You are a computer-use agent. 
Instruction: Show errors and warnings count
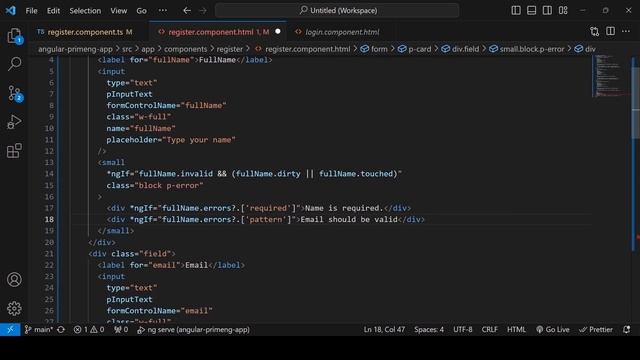click(x=89, y=329)
